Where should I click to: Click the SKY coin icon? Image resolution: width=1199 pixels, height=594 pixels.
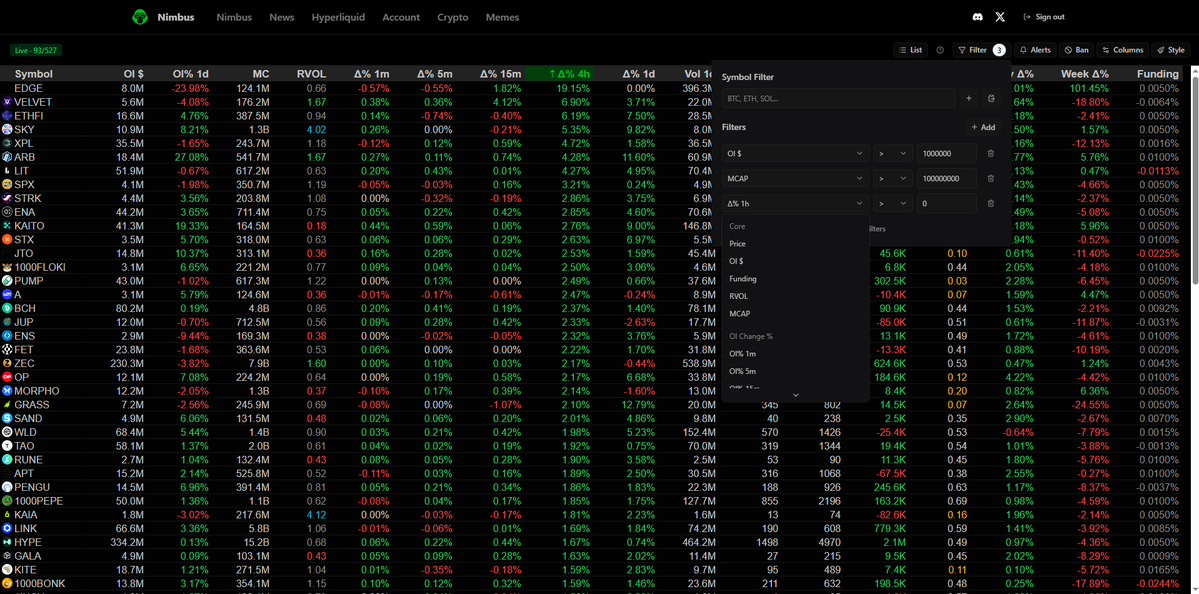[7, 129]
